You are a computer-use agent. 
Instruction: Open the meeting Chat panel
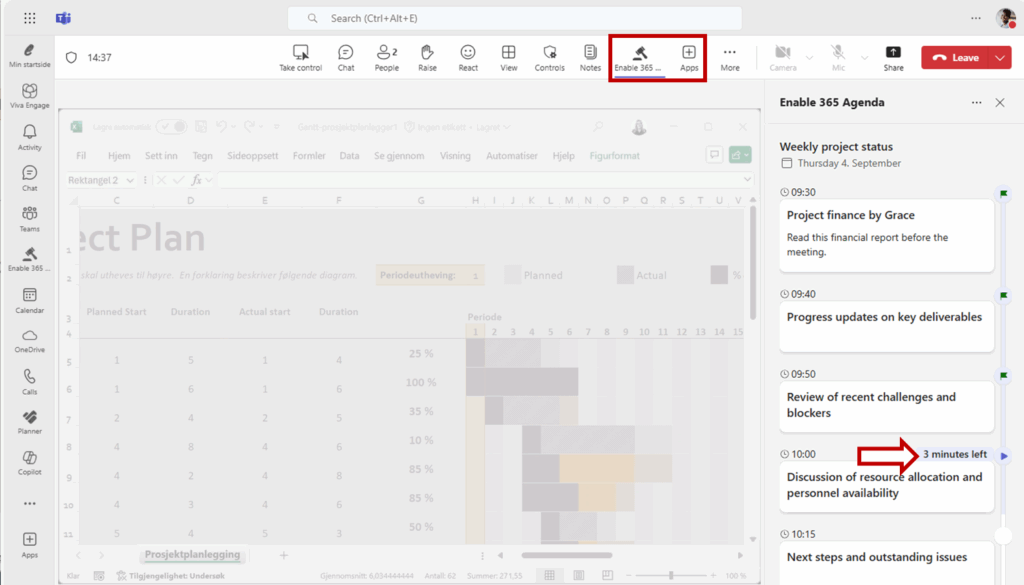click(345, 57)
